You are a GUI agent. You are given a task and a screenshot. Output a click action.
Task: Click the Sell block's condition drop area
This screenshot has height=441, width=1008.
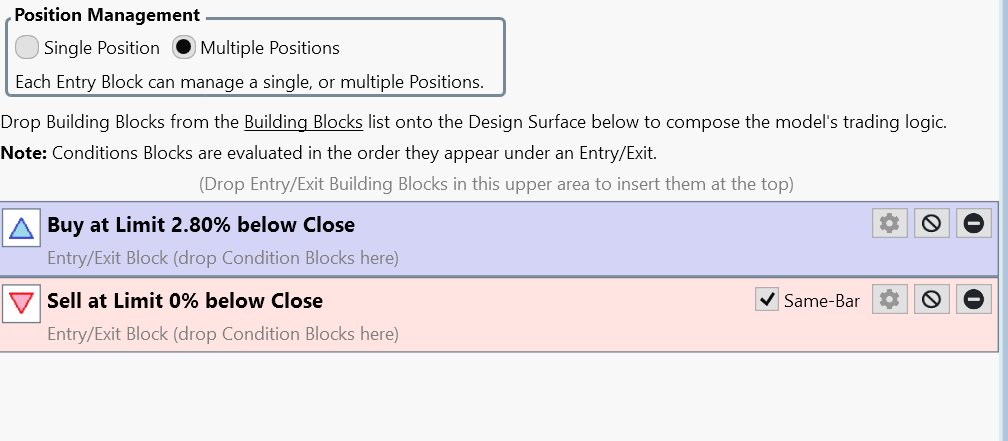(223, 334)
